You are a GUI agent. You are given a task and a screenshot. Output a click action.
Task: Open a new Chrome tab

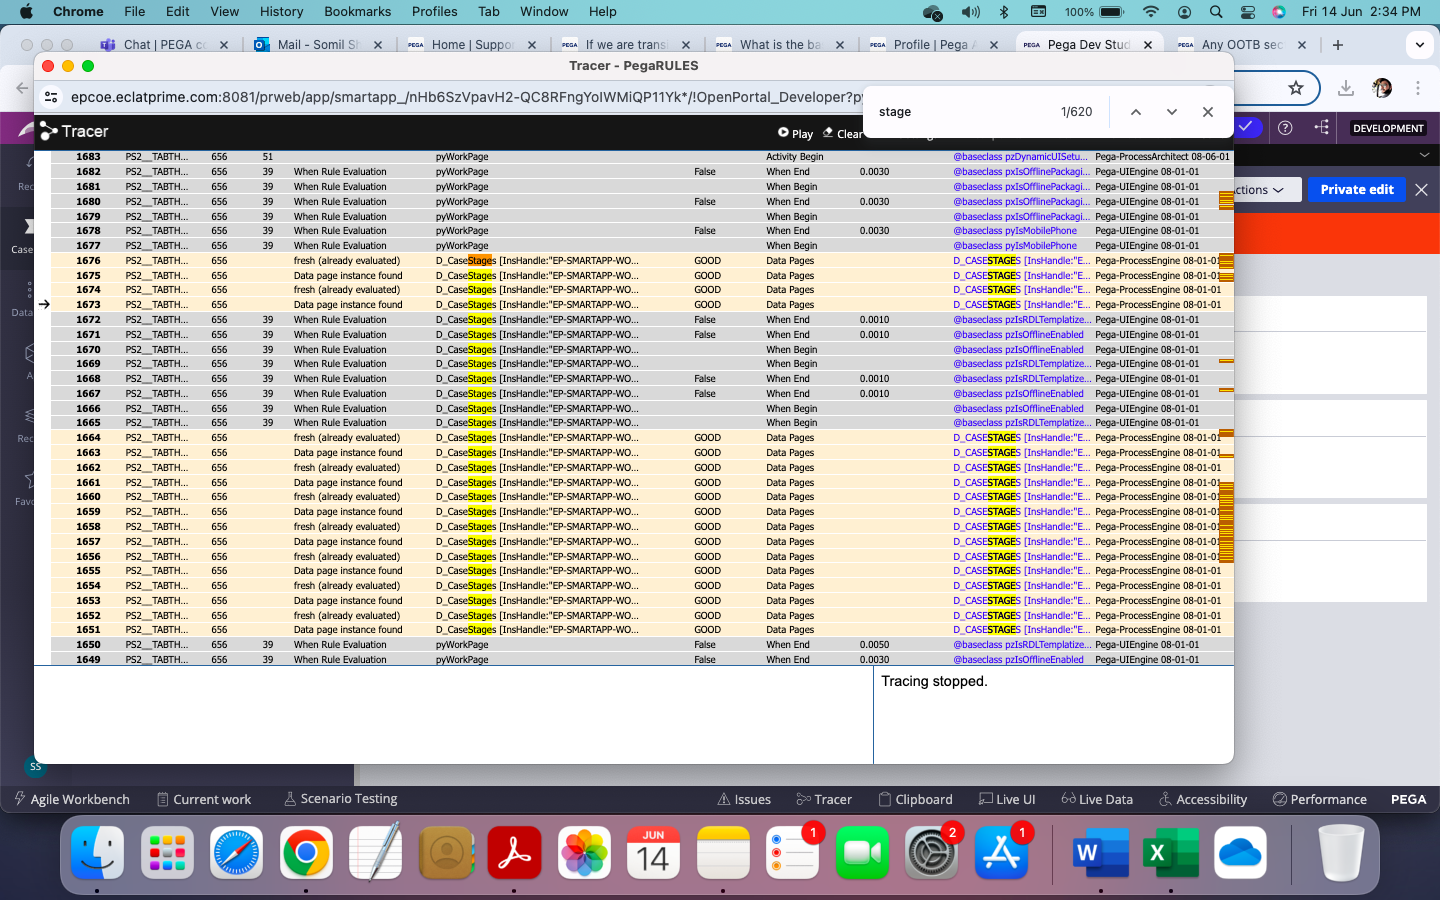pyautogui.click(x=1338, y=45)
